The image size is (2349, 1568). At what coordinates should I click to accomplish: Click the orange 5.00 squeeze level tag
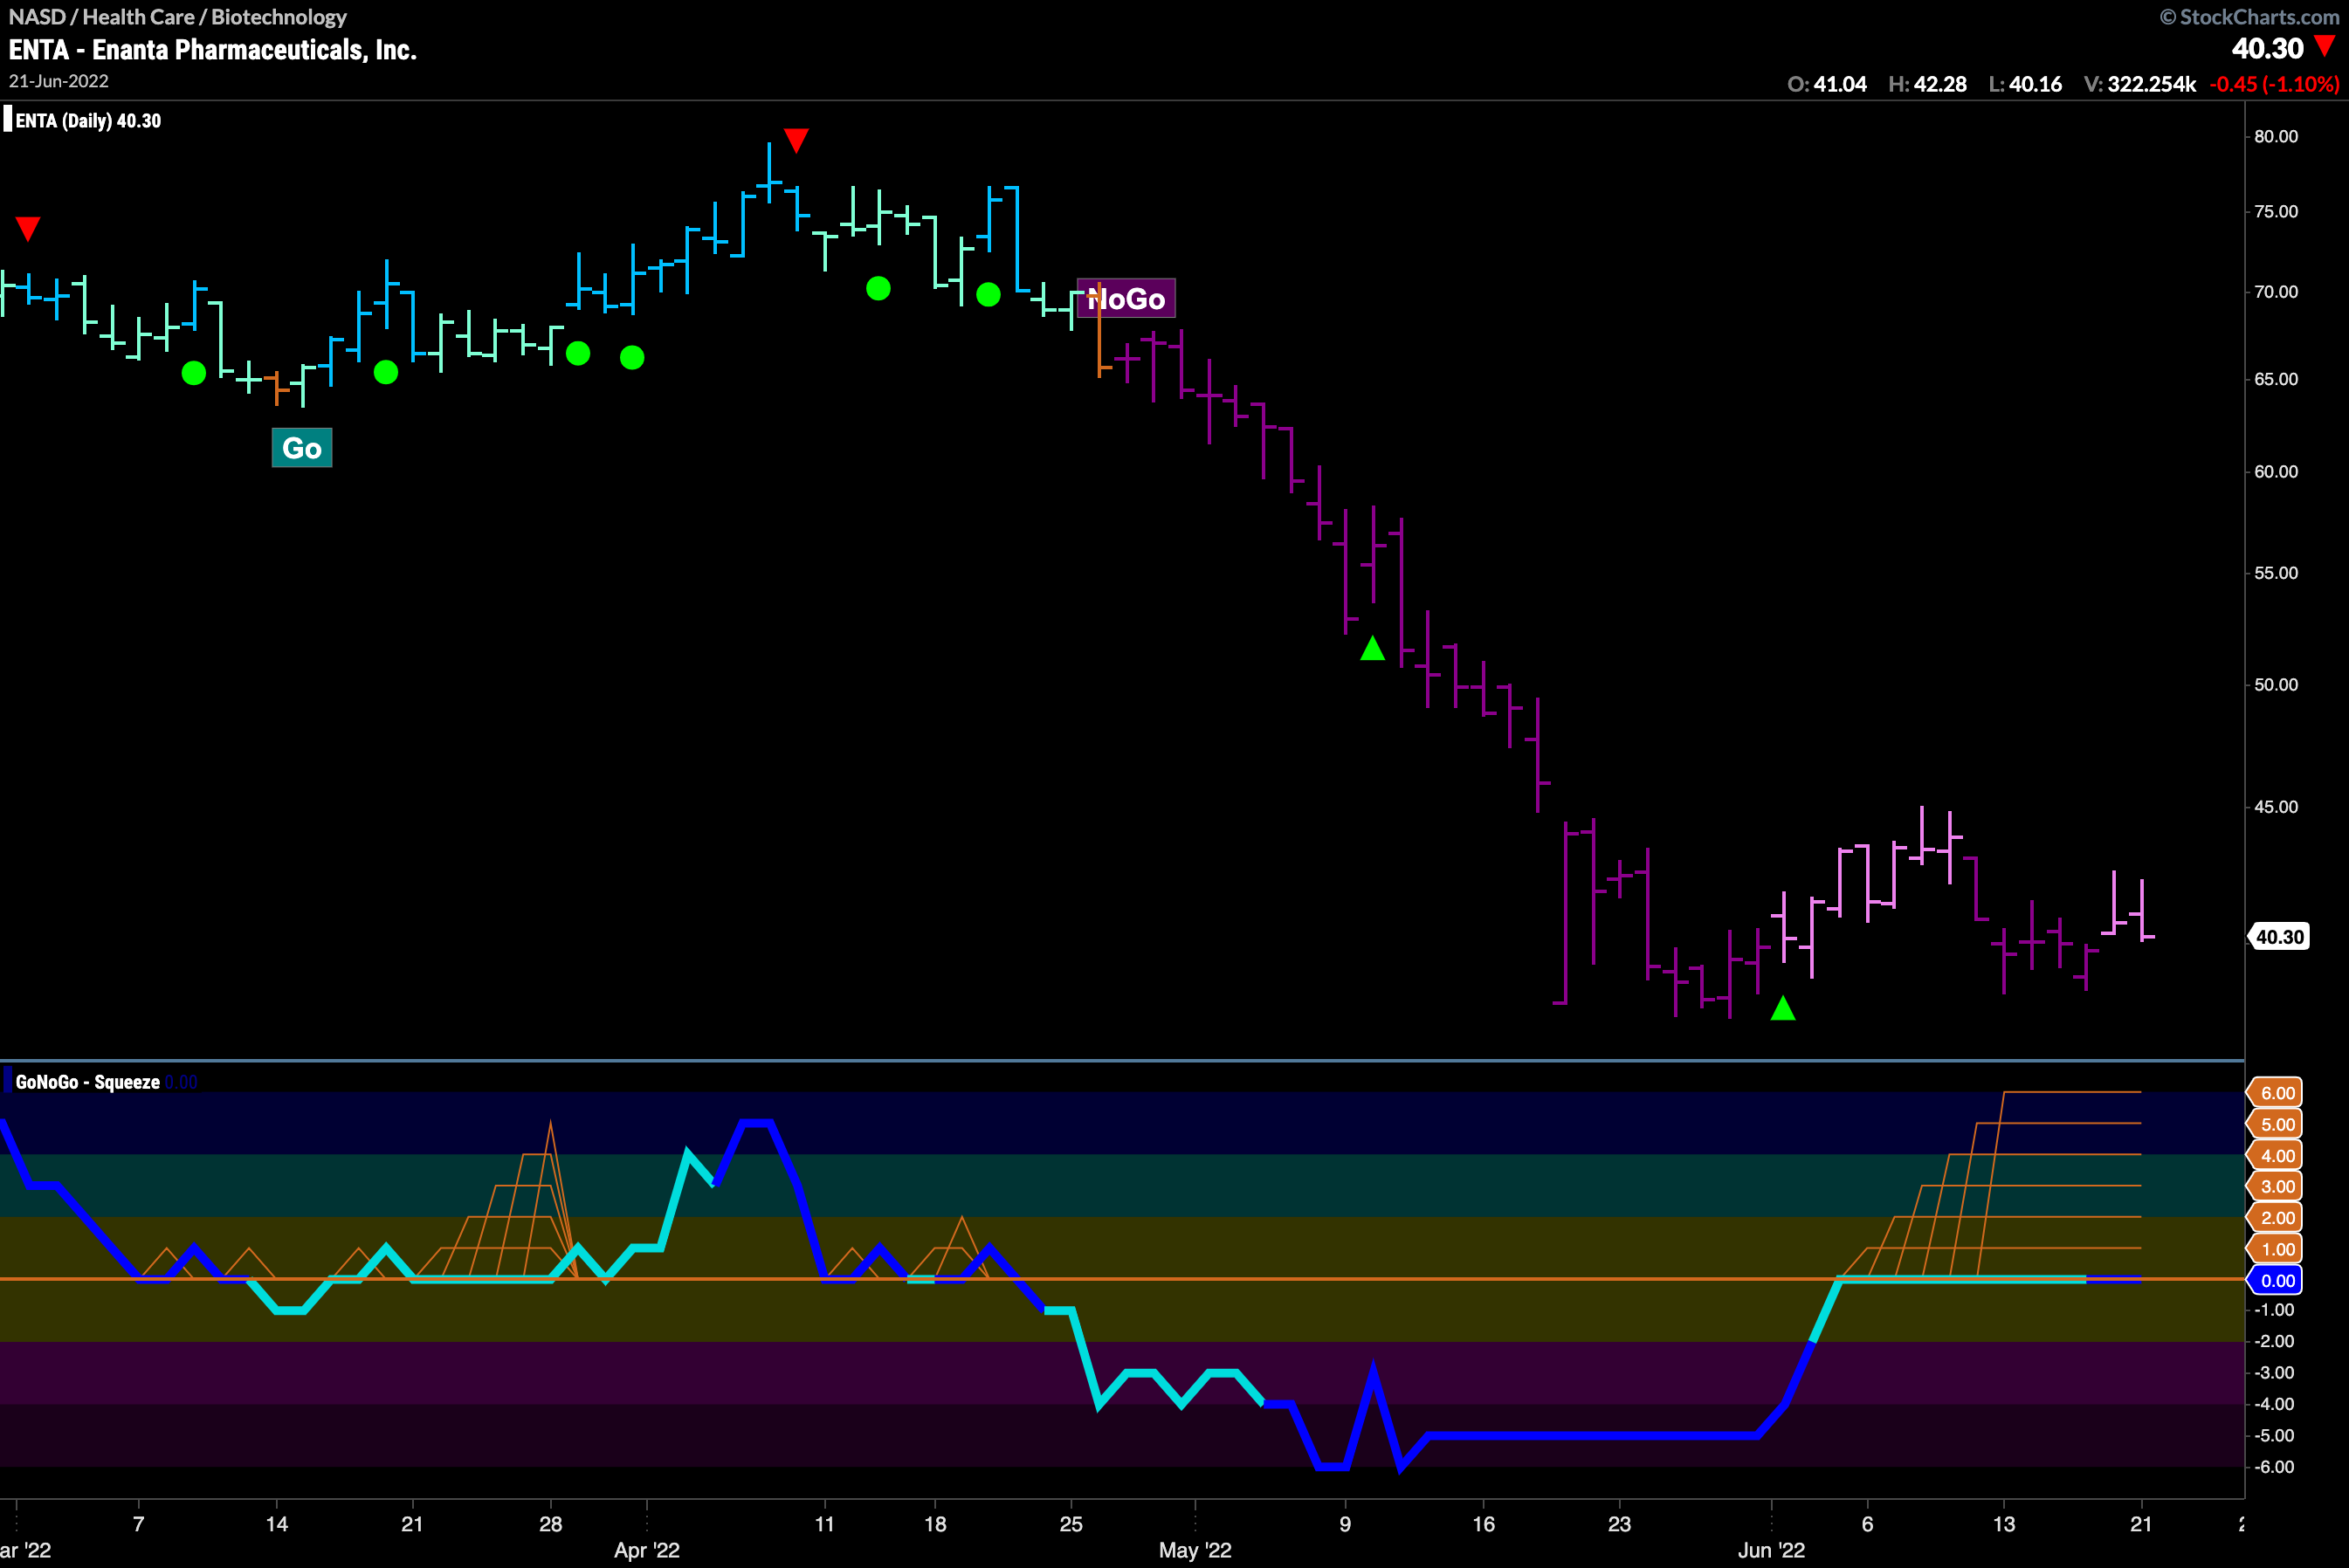click(x=2275, y=1124)
